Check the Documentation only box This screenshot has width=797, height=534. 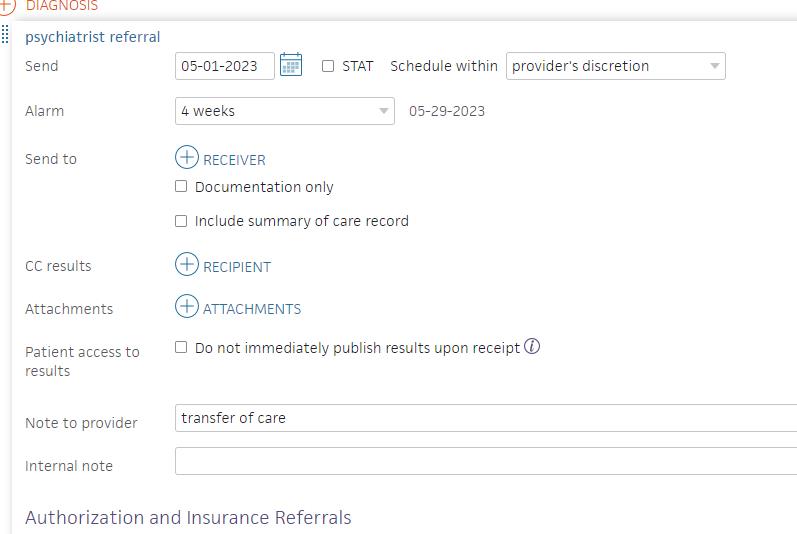click(x=181, y=186)
